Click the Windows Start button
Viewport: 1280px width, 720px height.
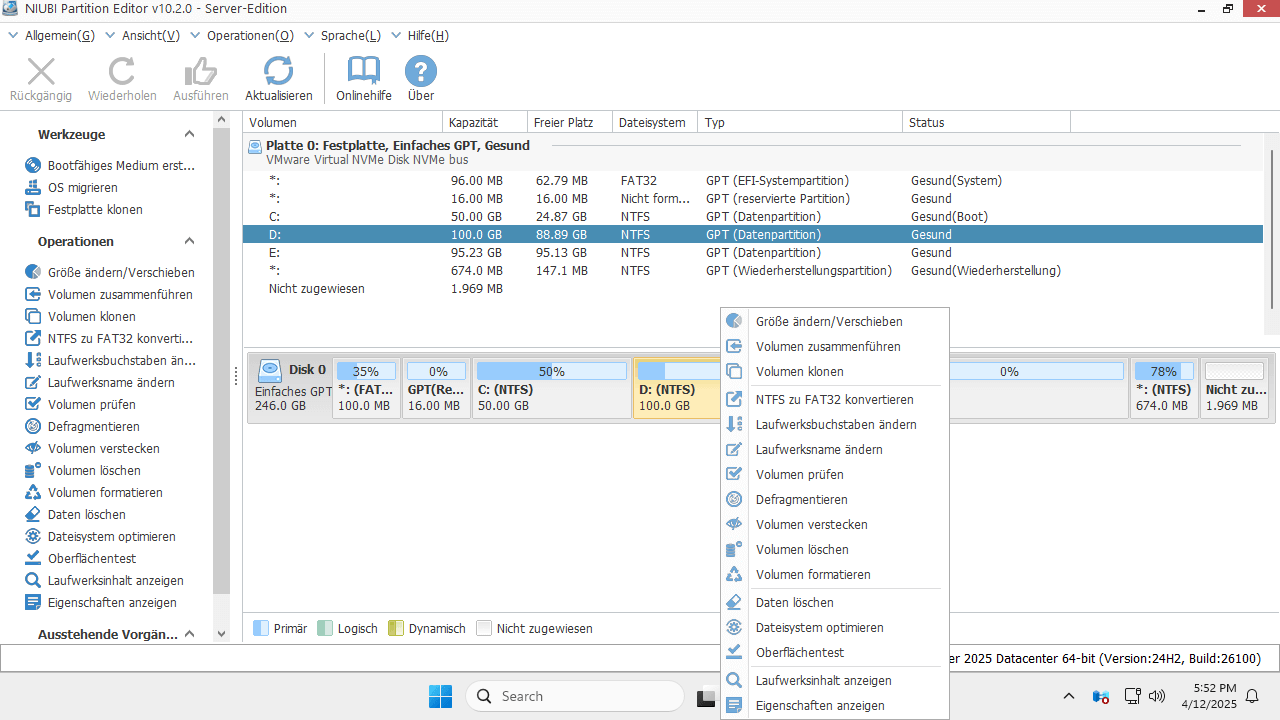[x=440, y=696]
